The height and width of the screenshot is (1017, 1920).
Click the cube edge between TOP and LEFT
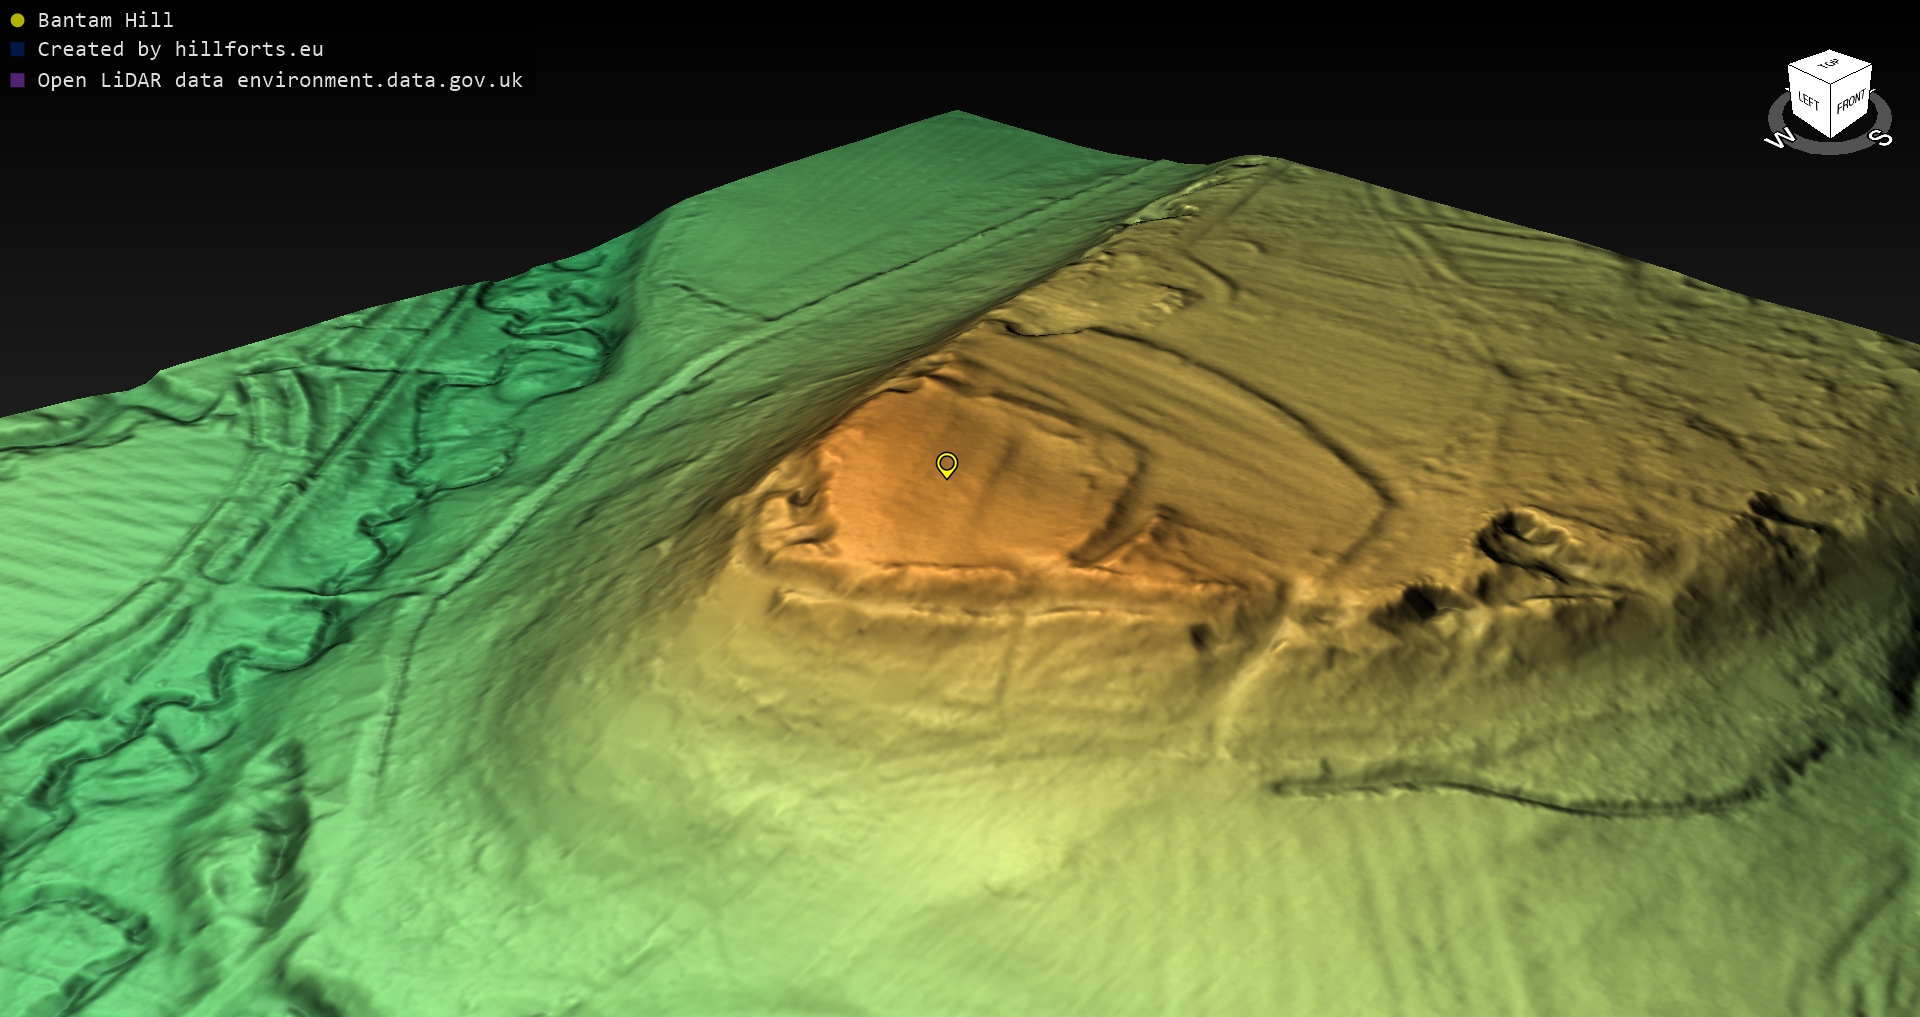click(1809, 73)
